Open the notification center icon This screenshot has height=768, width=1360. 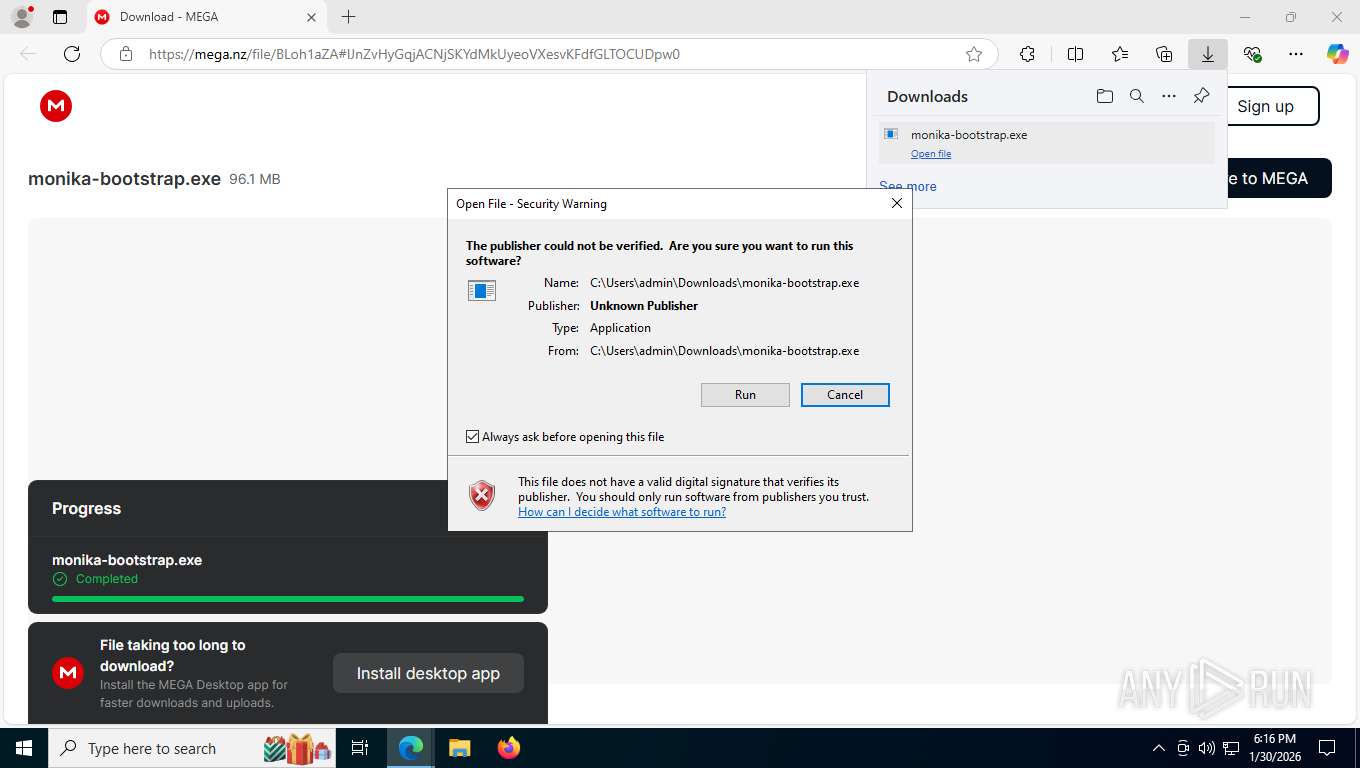[x=1327, y=748]
